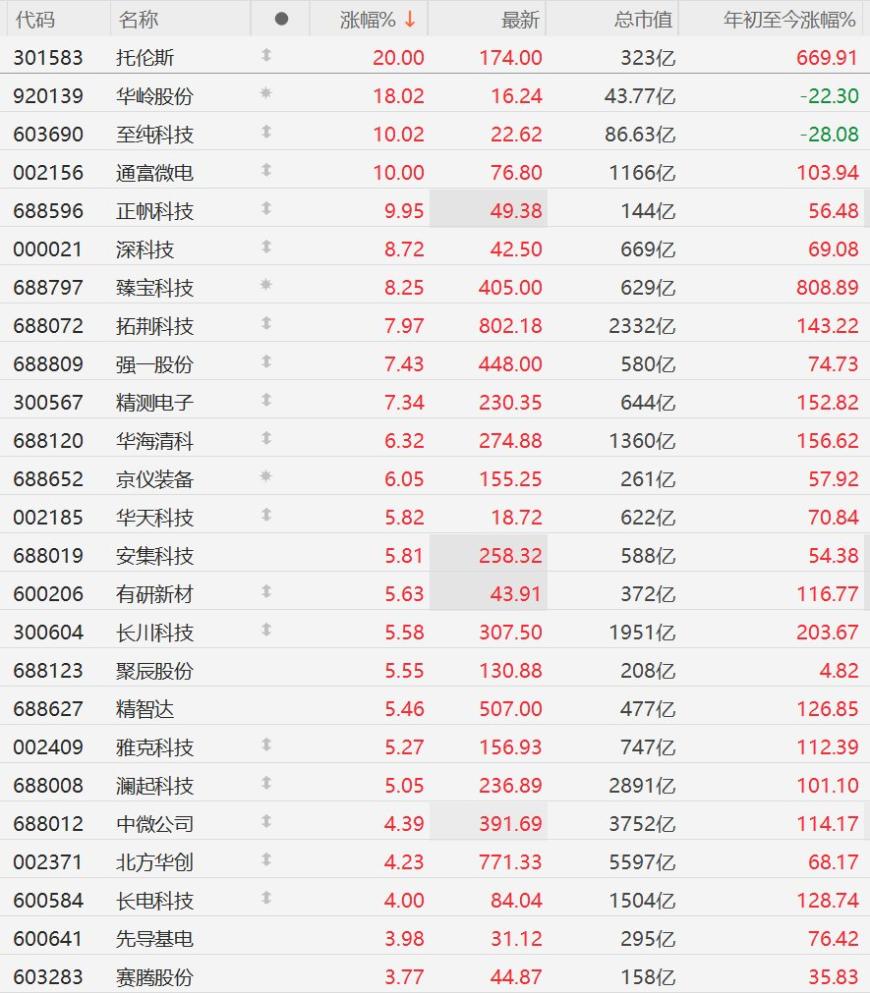The width and height of the screenshot is (870, 993).
Task: Click the pin icon beside 托伦斯
Action: pyautogui.click(x=266, y=55)
